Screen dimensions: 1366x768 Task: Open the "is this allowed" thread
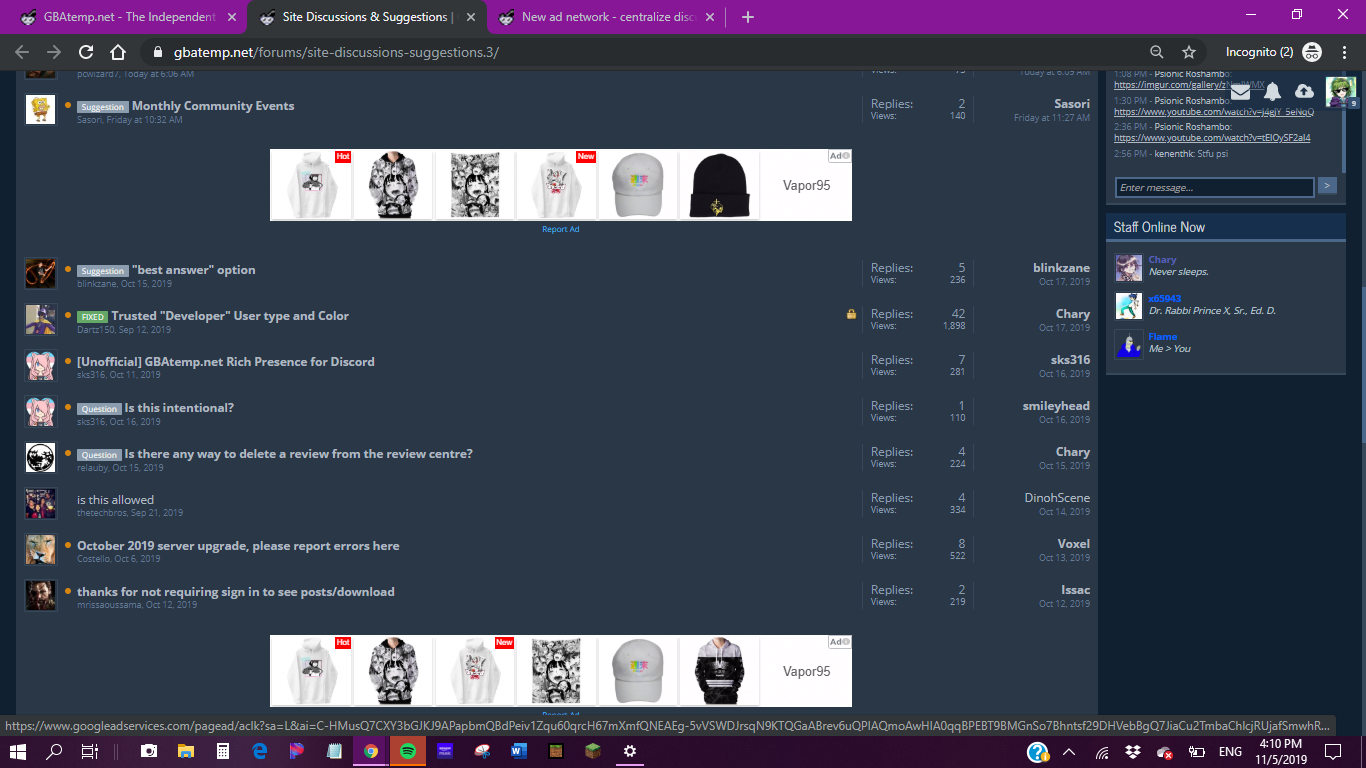(x=116, y=500)
